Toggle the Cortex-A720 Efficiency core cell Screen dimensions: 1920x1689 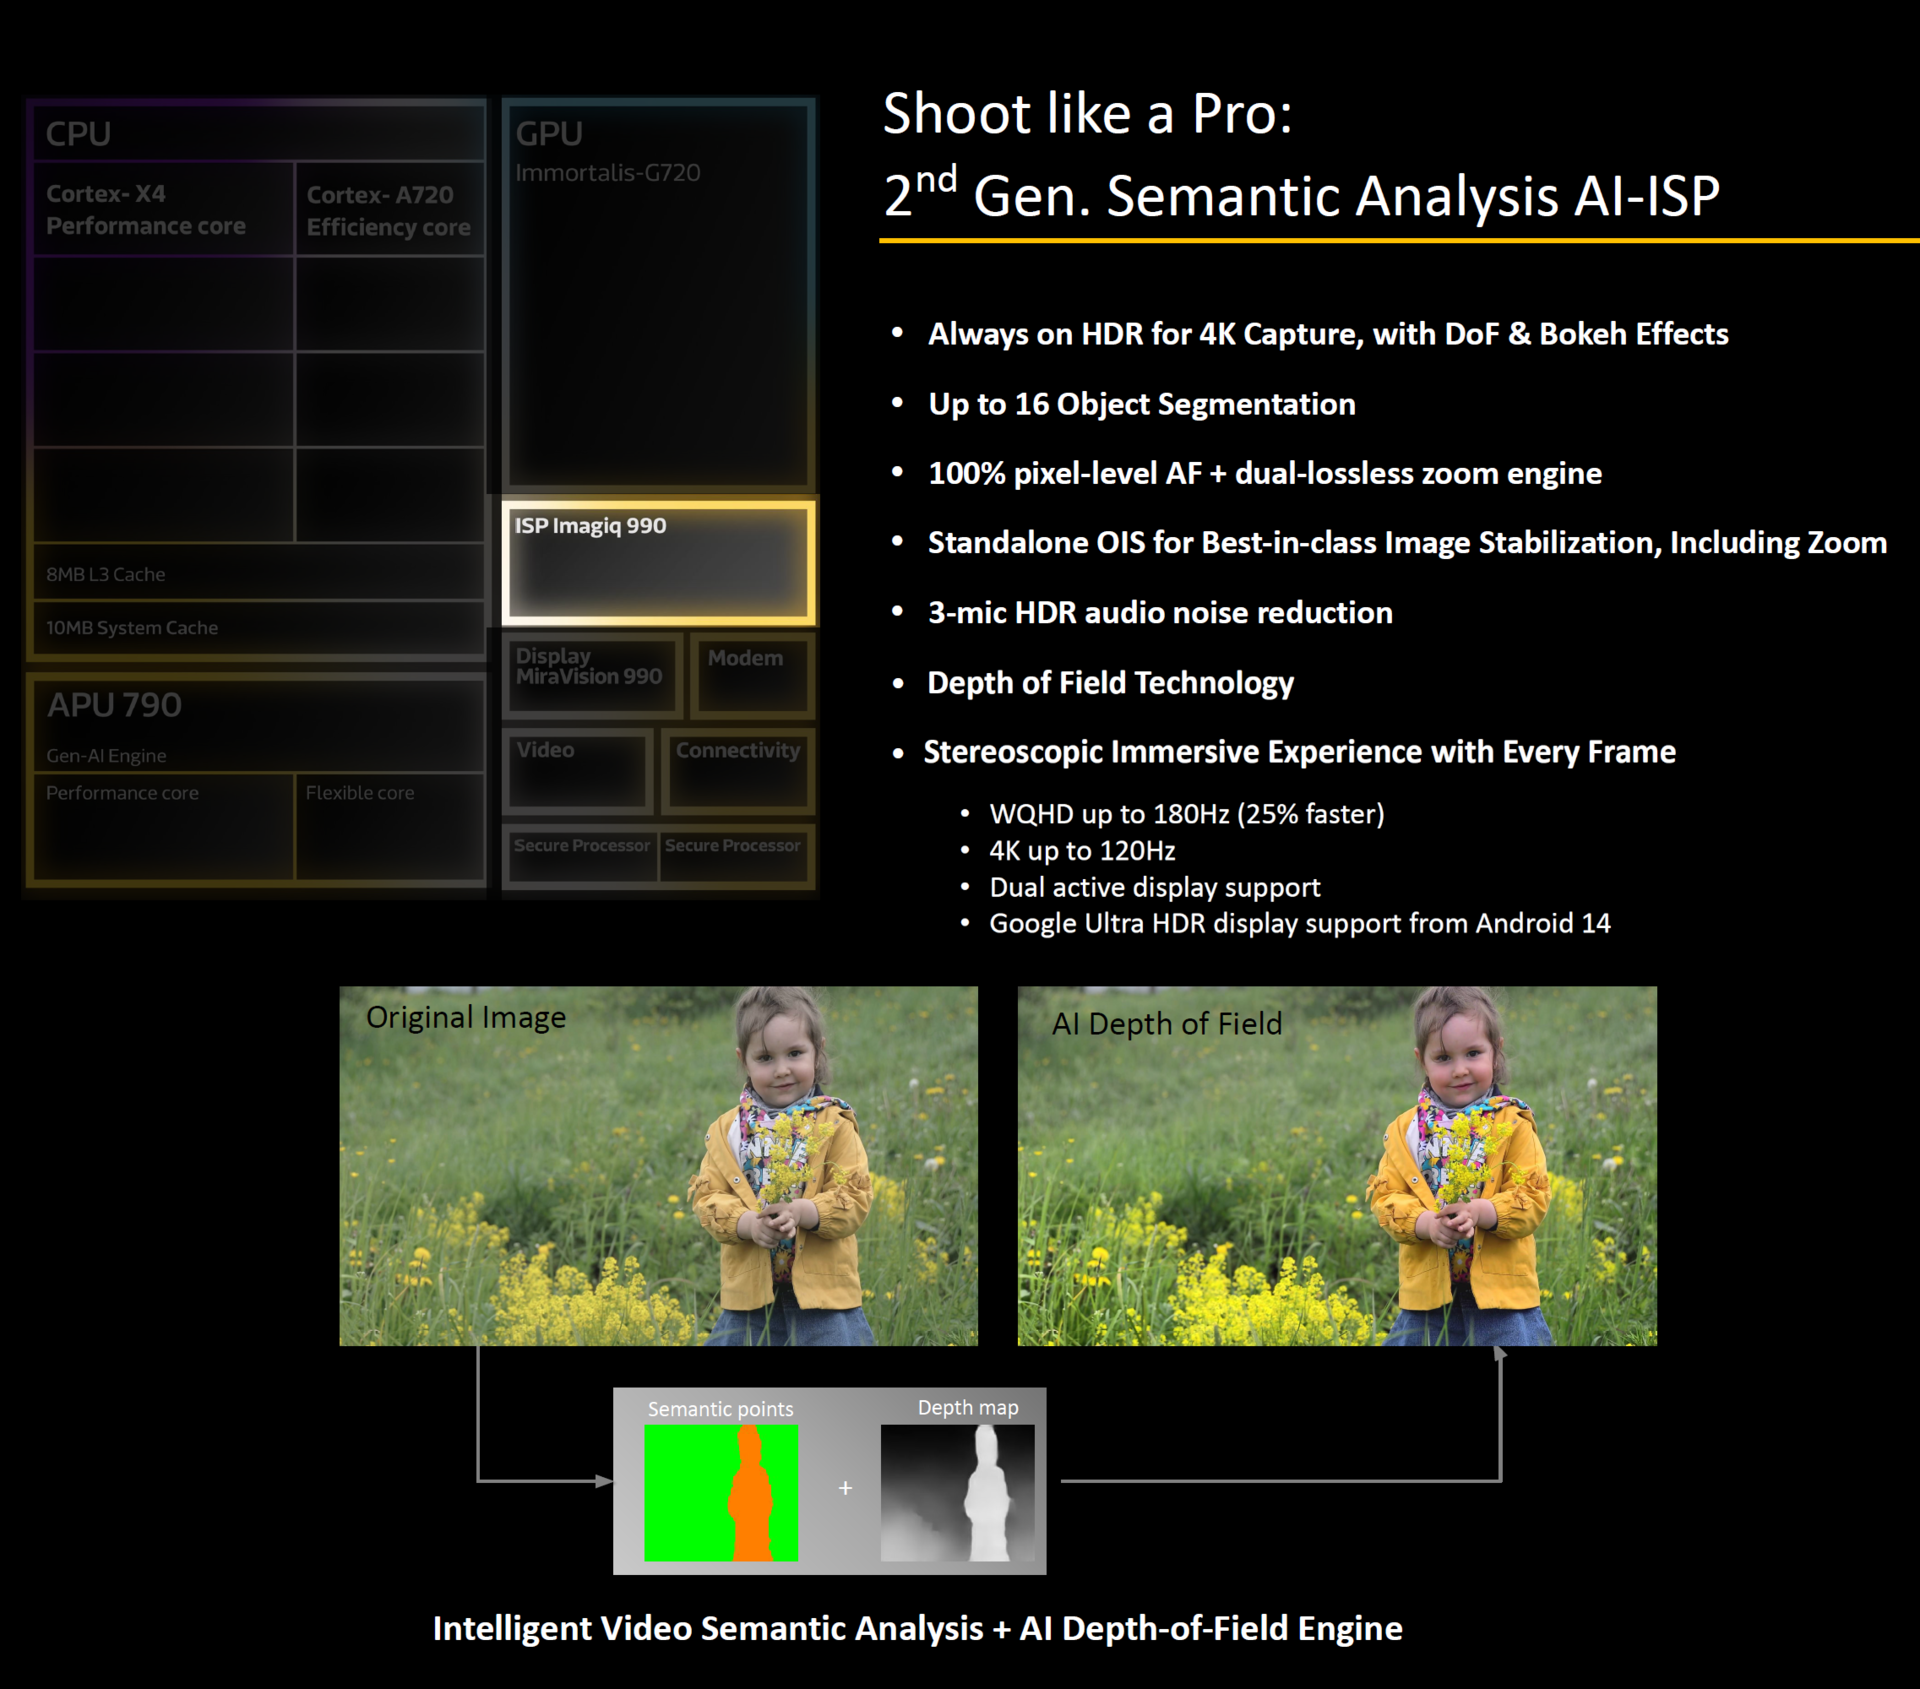tap(390, 210)
